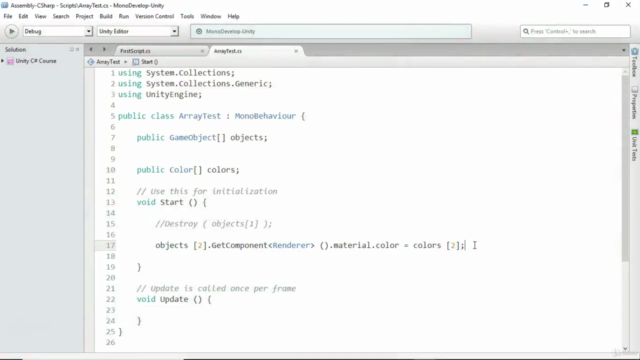Close the MonoDevelop window
Viewport: 640px width, 360px height.
[628, 5]
